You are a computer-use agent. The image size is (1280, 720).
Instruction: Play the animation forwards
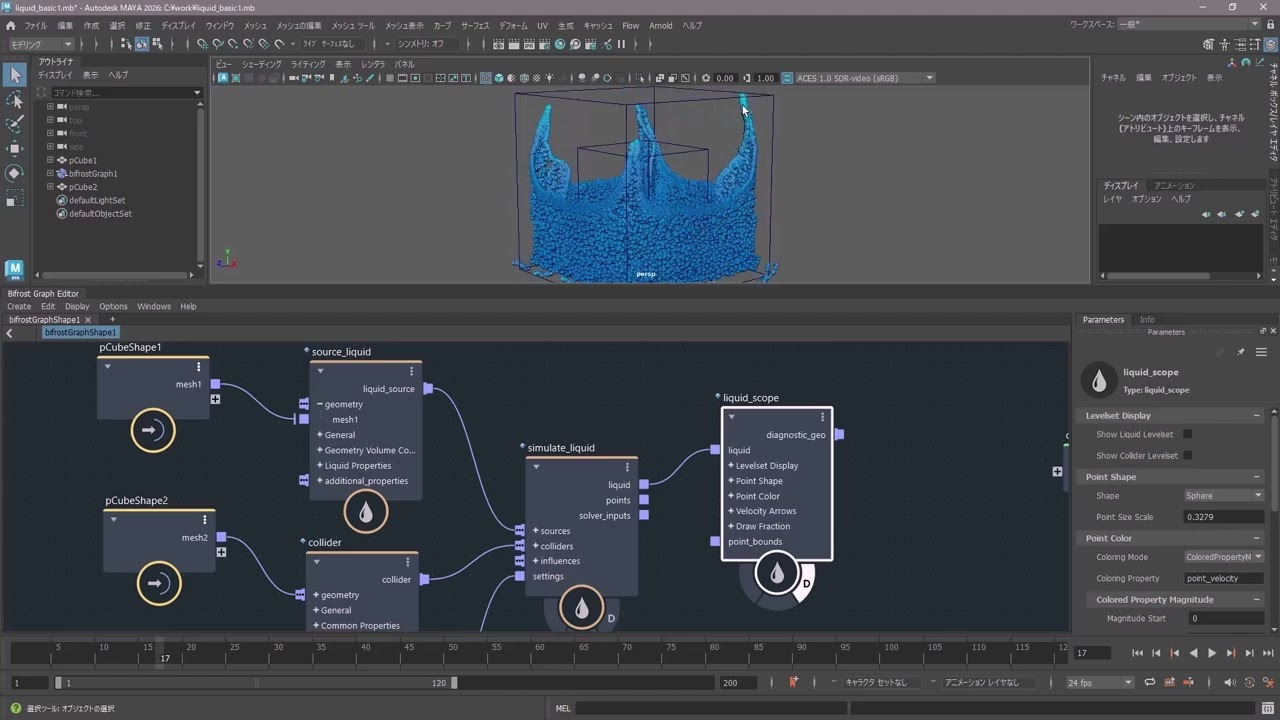1212,653
